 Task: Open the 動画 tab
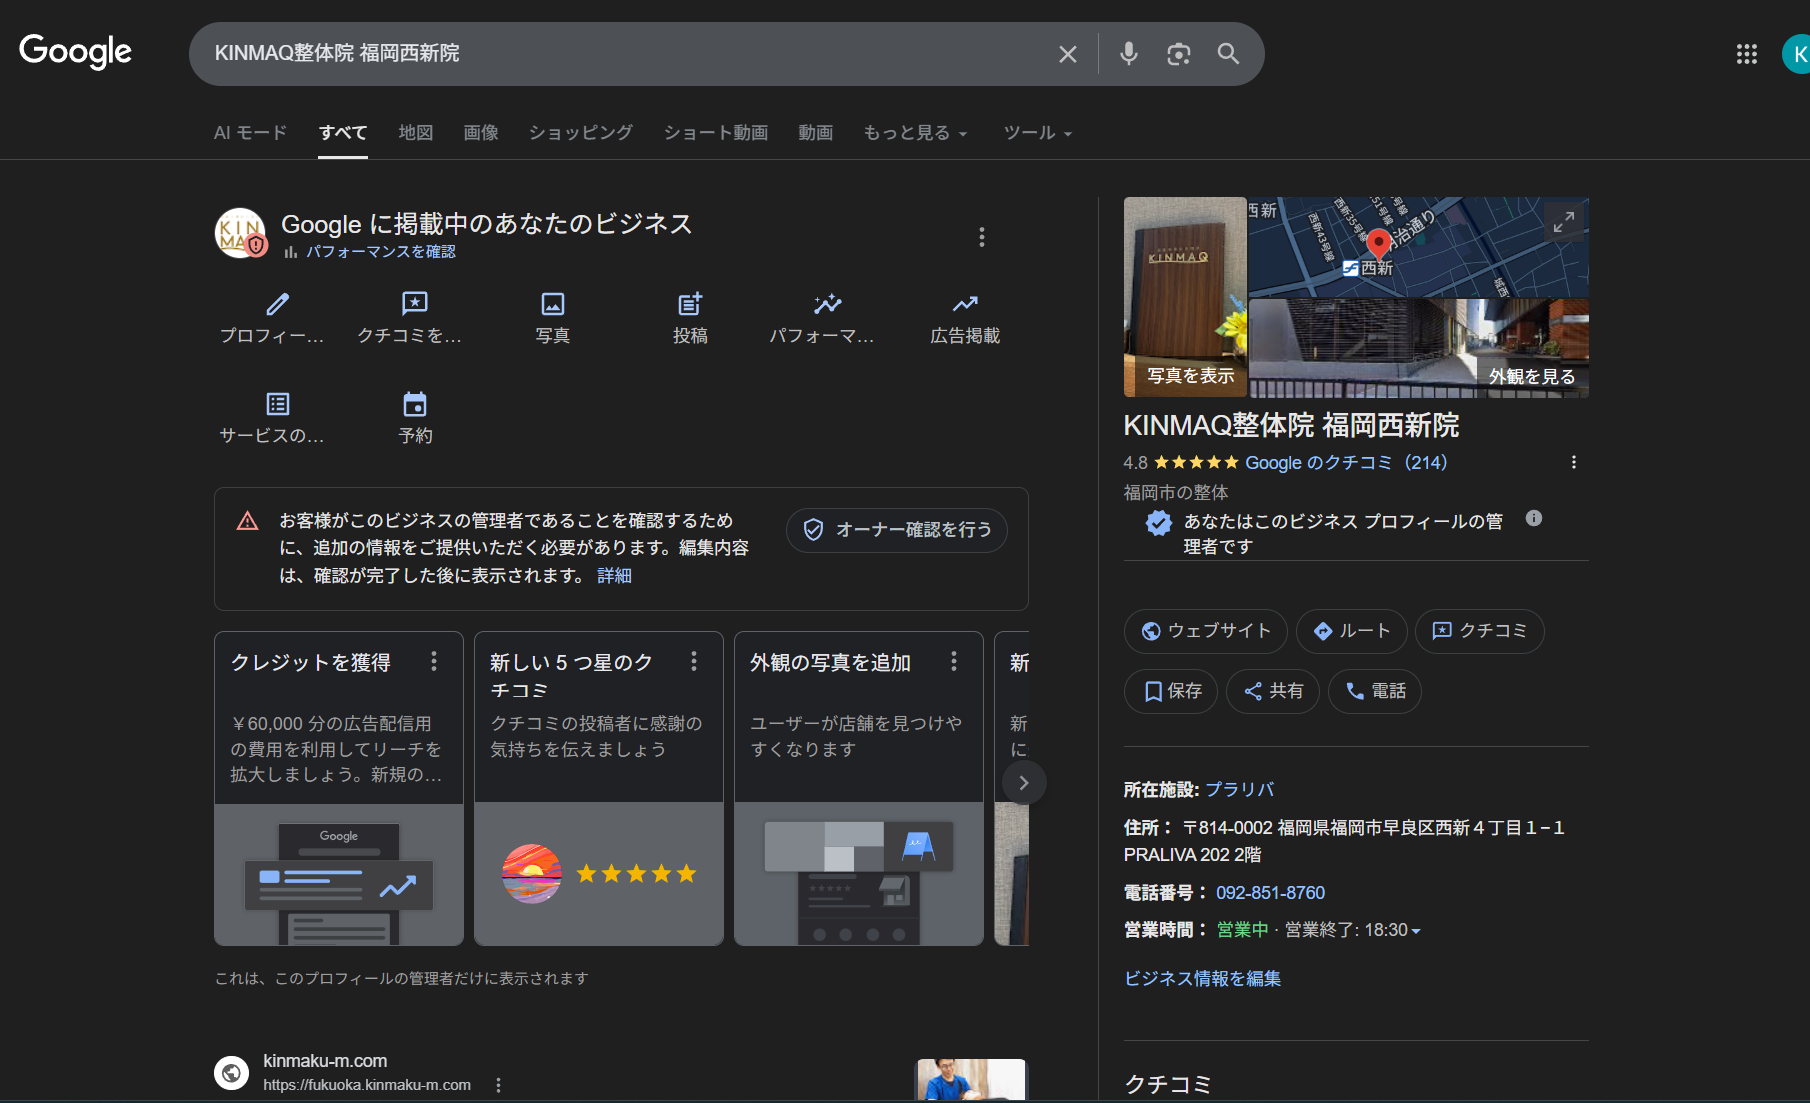click(816, 133)
